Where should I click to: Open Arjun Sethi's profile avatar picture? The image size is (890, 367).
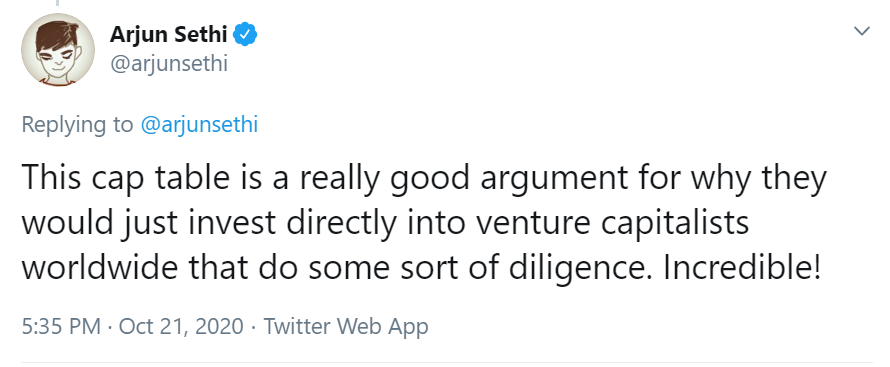[x=57, y=49]
